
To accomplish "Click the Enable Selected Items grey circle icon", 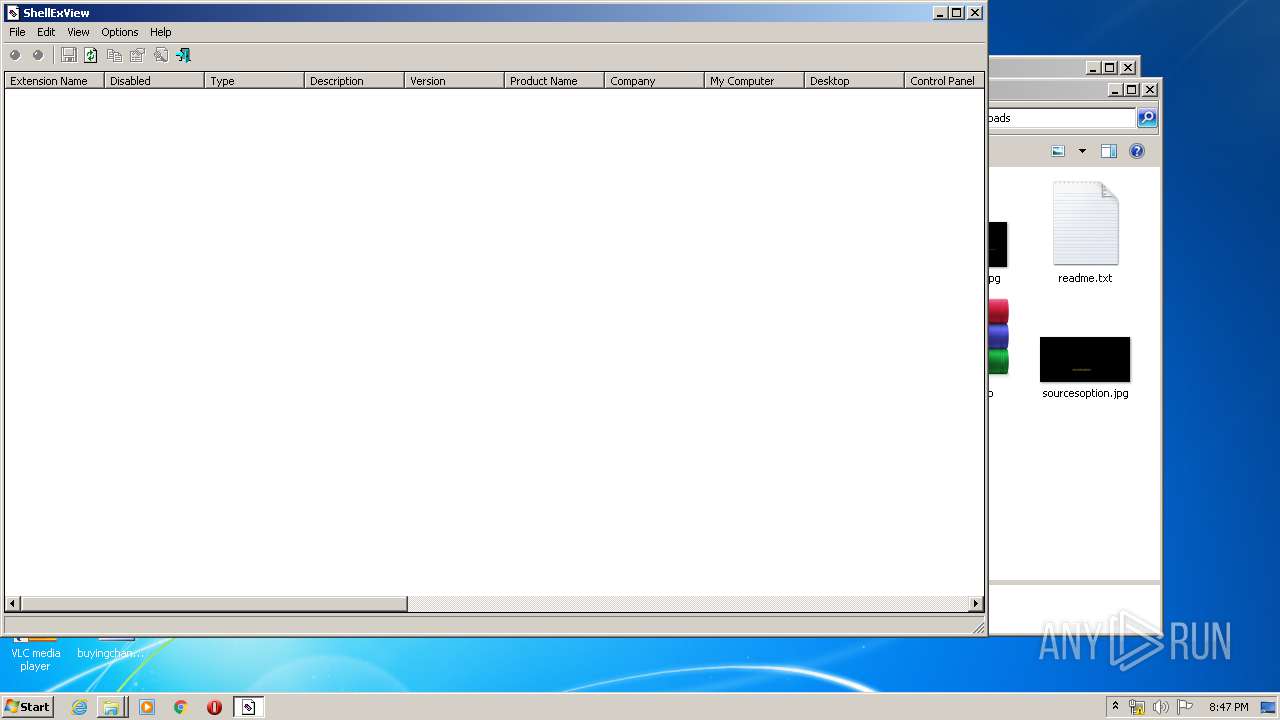I will point(38,55).
